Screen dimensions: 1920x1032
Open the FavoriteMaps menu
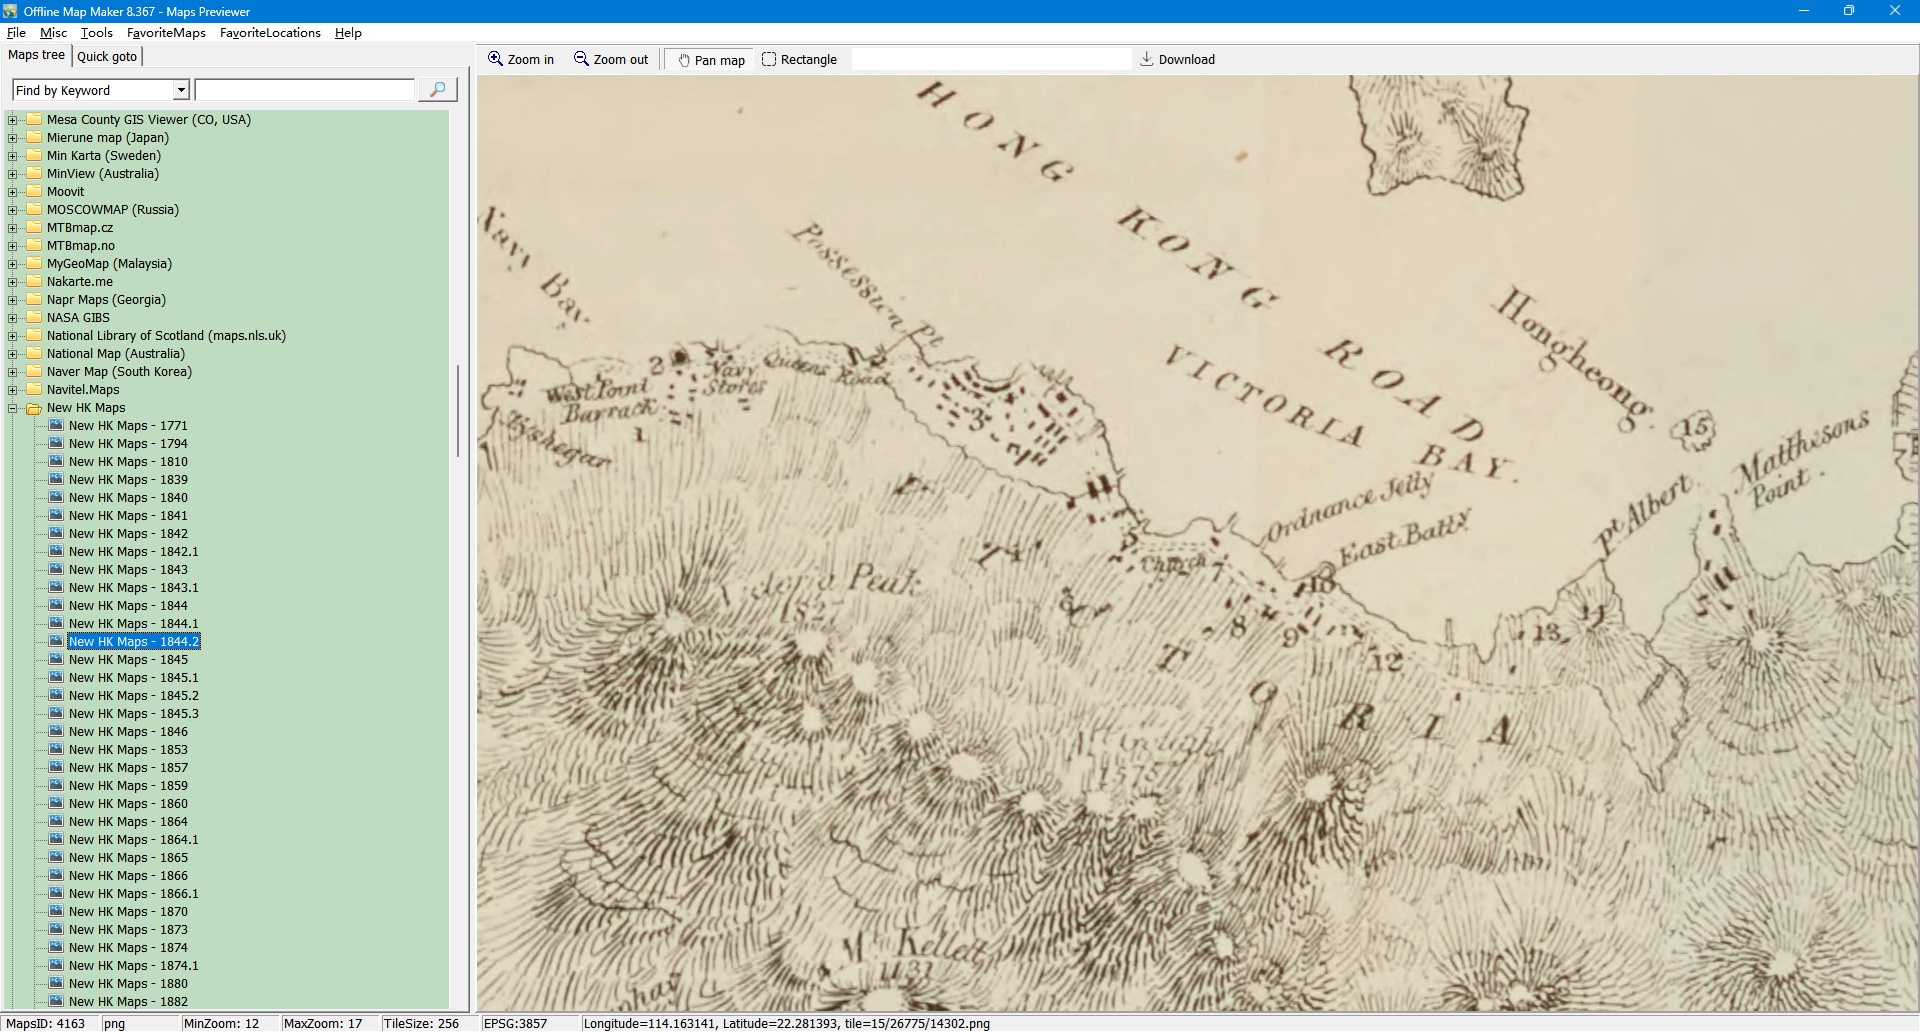pyautogui.click(x=166, y=33)
